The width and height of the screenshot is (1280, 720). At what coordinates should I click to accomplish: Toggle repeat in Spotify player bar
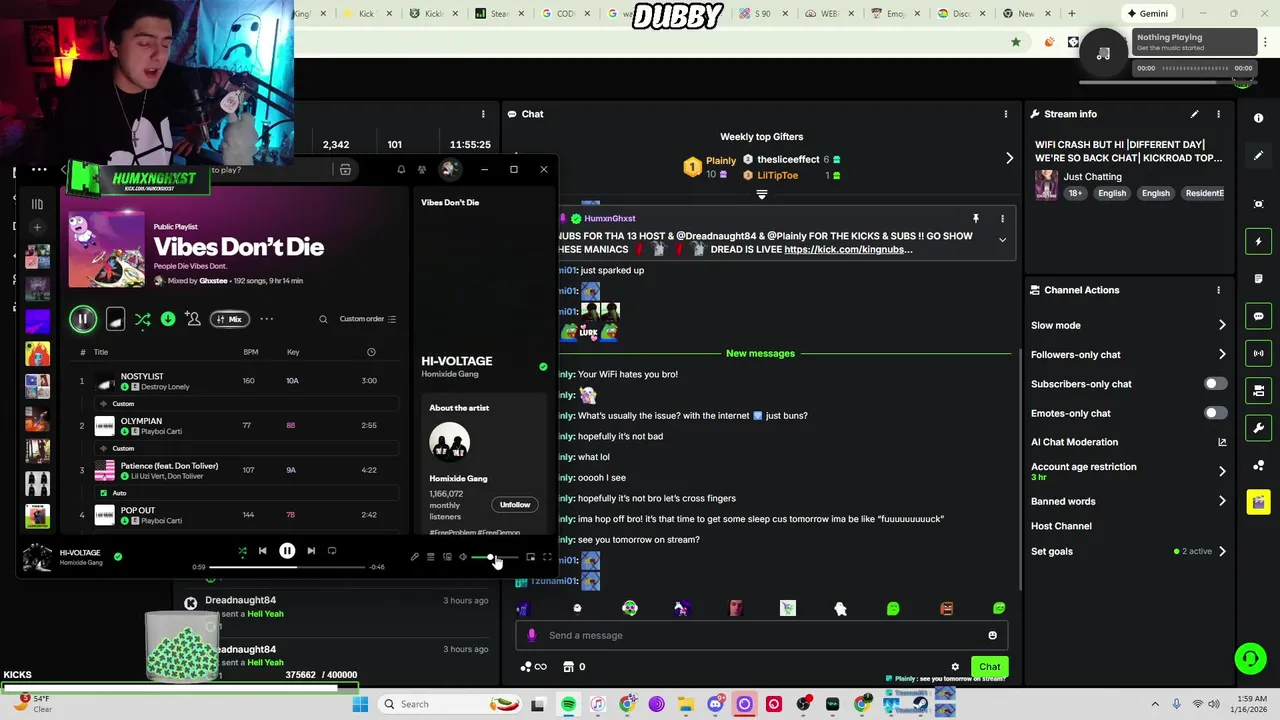332,551
